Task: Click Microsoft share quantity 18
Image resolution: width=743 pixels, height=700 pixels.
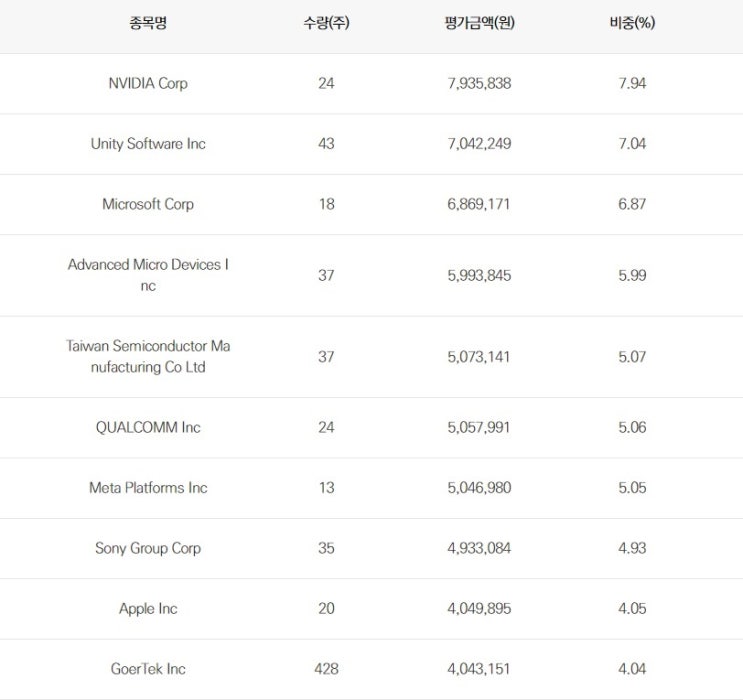Action: (326, 204)
